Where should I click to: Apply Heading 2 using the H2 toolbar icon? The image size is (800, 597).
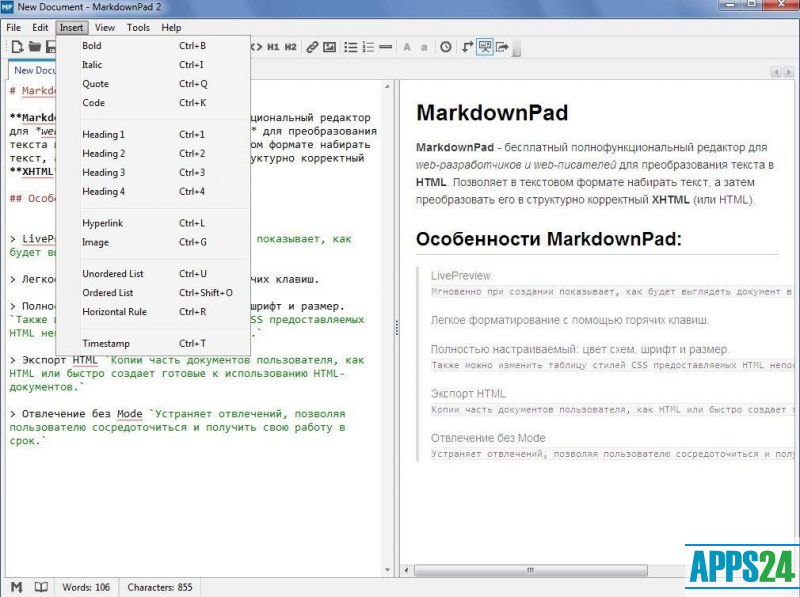290,47
